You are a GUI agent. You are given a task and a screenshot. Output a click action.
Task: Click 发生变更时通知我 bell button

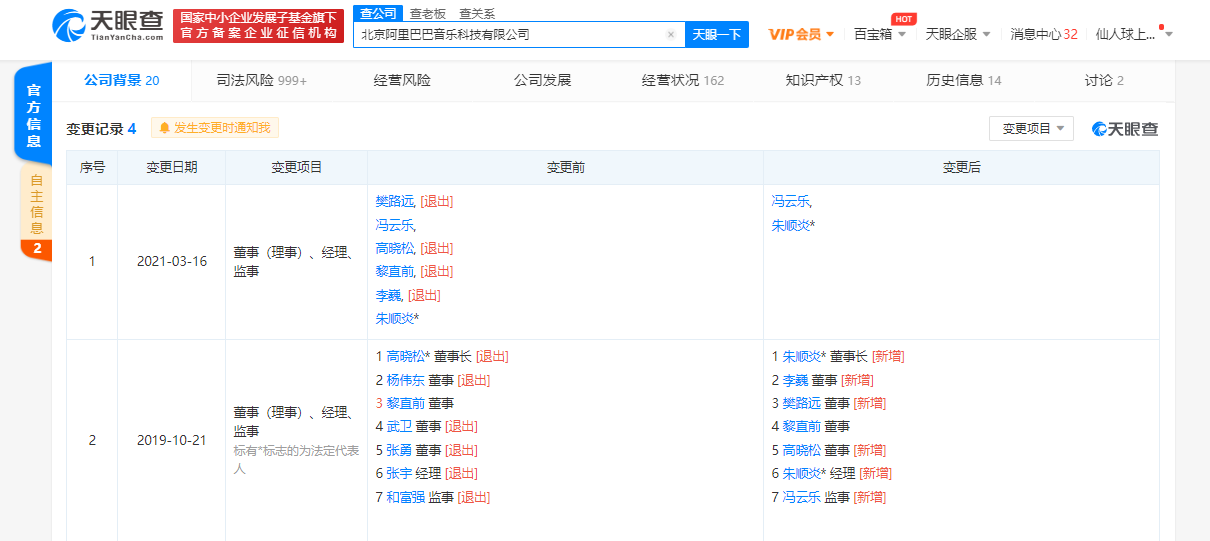tap(215, 128)
